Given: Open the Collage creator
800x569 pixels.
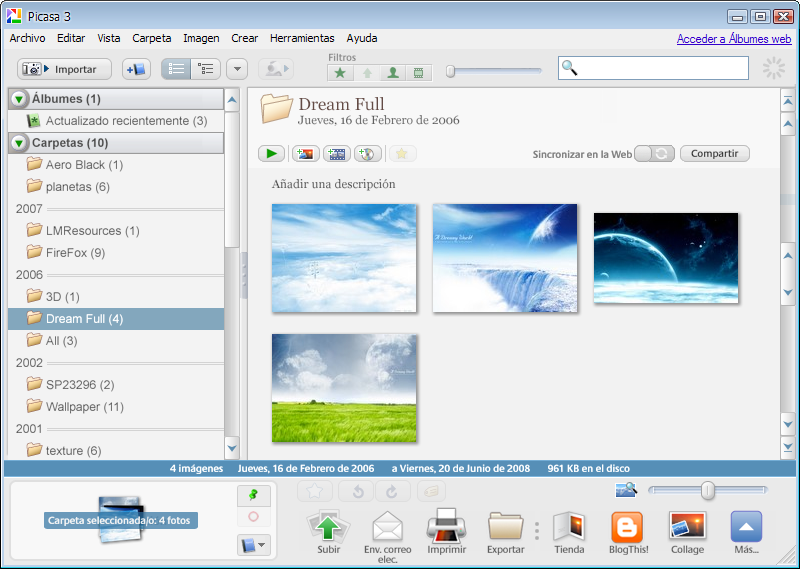Looking at the screenshot, I should click(687, 527).
